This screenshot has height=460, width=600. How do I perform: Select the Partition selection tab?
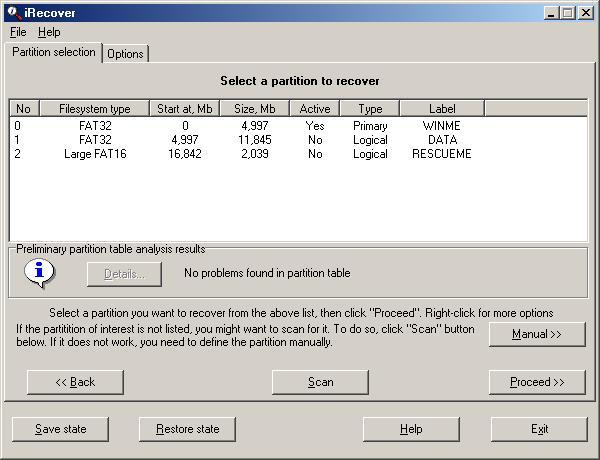54,52
